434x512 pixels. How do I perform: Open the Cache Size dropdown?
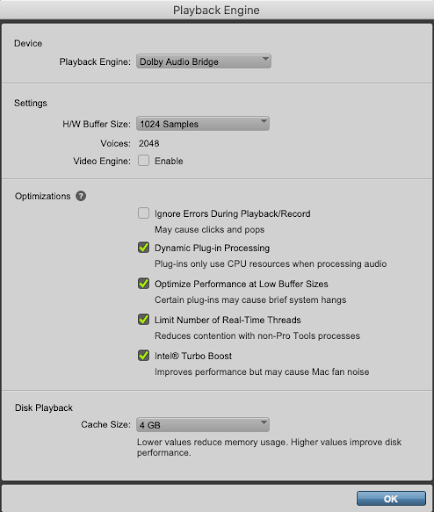point(203,425)
